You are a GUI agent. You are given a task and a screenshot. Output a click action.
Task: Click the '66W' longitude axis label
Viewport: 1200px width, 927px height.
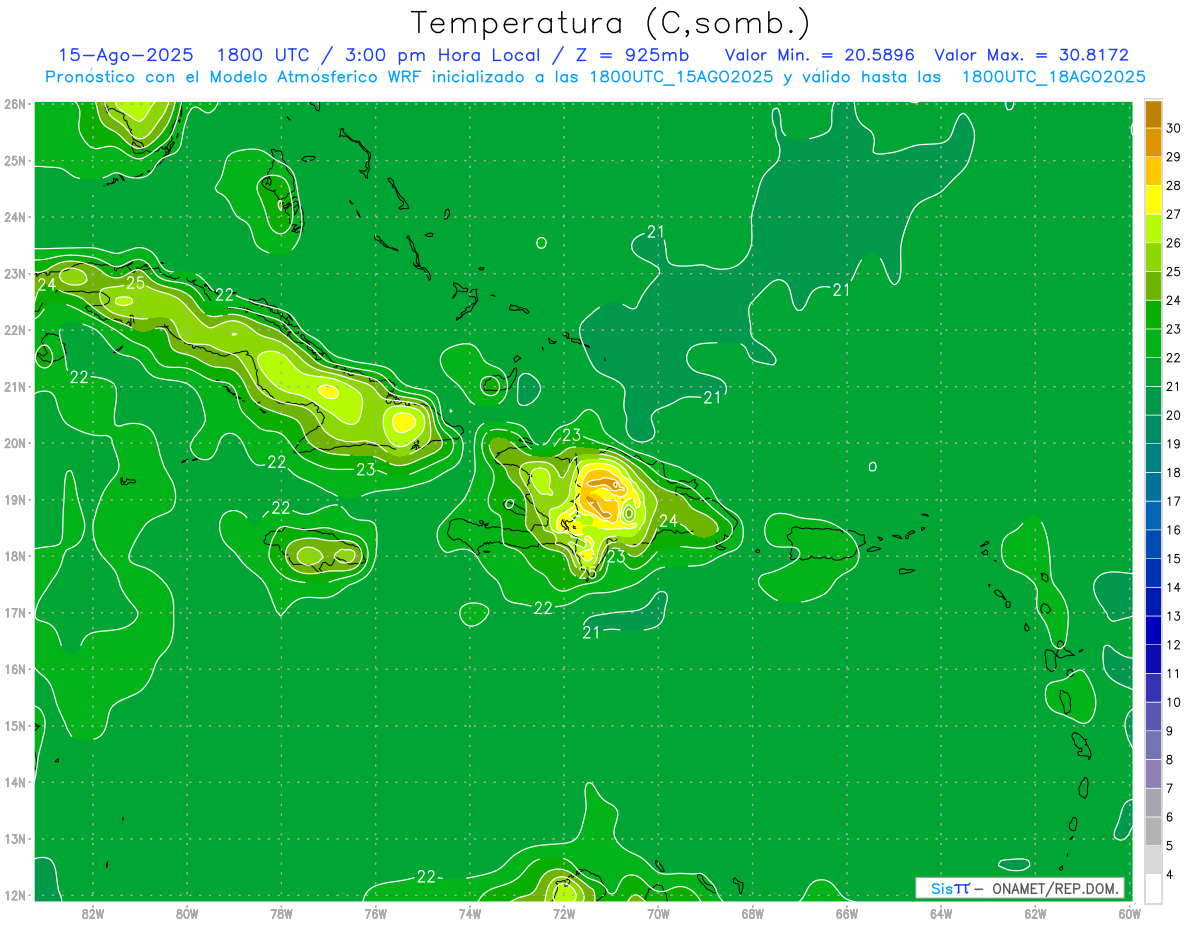[x=847, y=912]
